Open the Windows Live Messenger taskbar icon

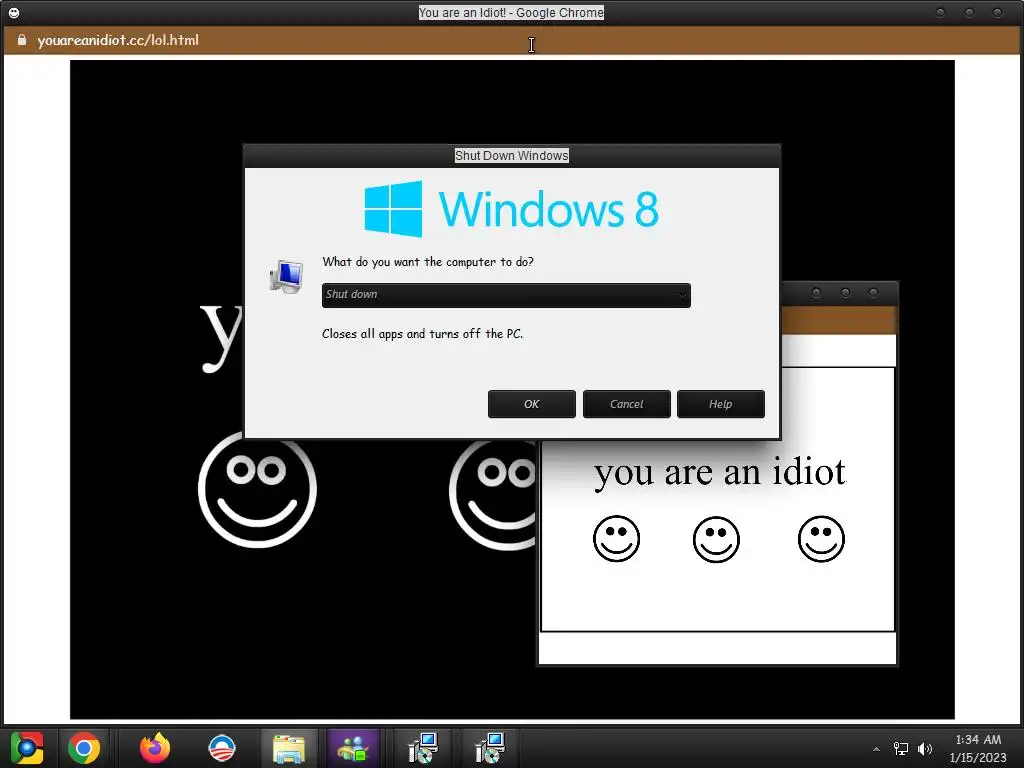353,748
